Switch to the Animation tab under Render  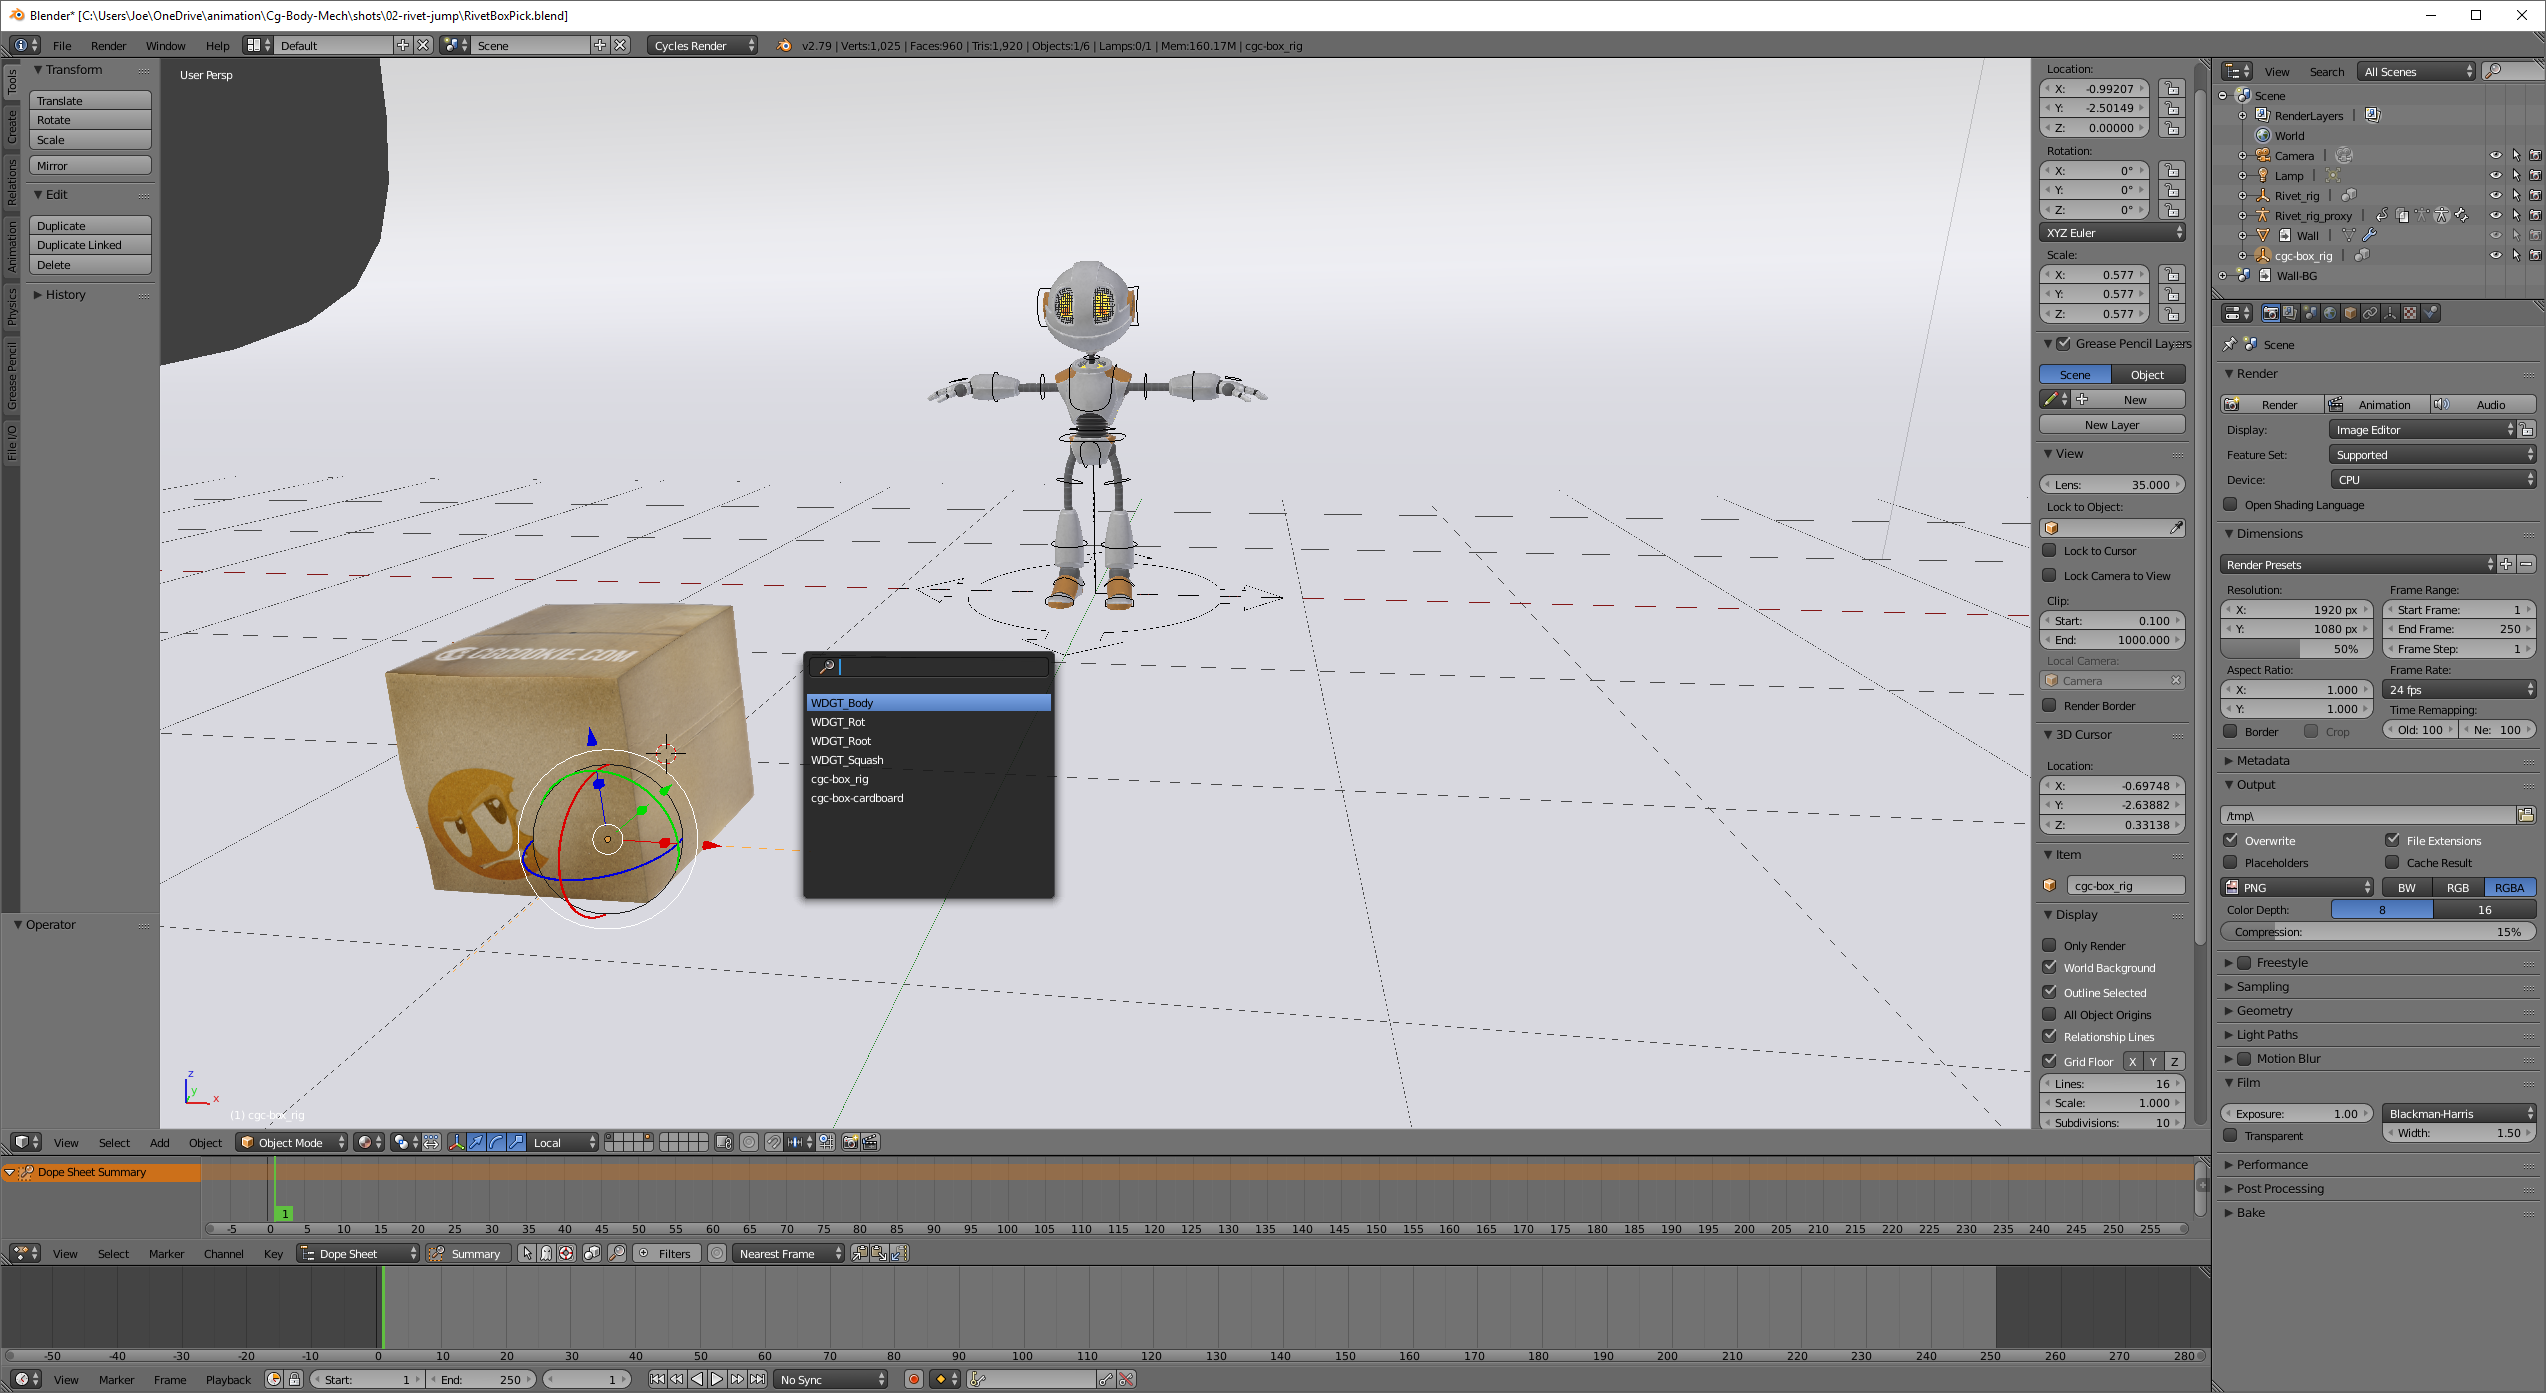pos(2378,404)
